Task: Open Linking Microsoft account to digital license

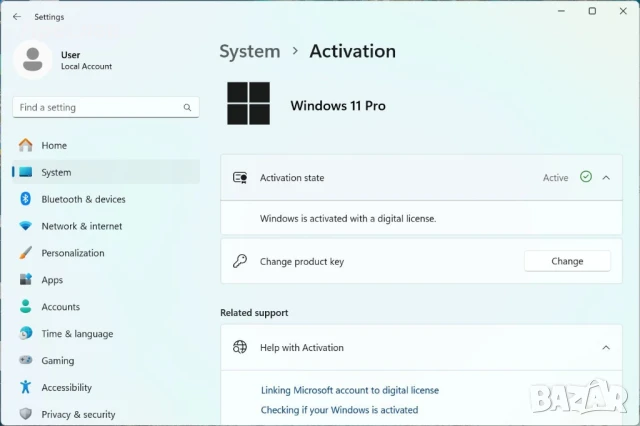Action: pyautogui.click(x=349, y=390)
